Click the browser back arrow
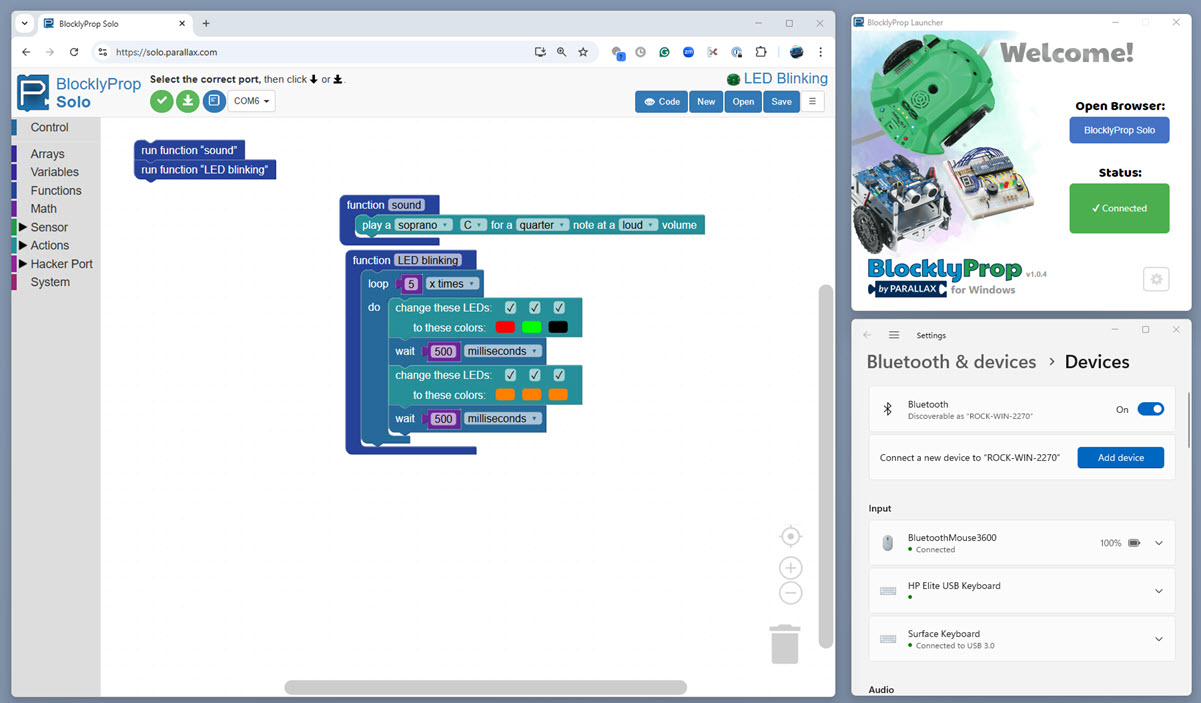 [x=26, y=52]
